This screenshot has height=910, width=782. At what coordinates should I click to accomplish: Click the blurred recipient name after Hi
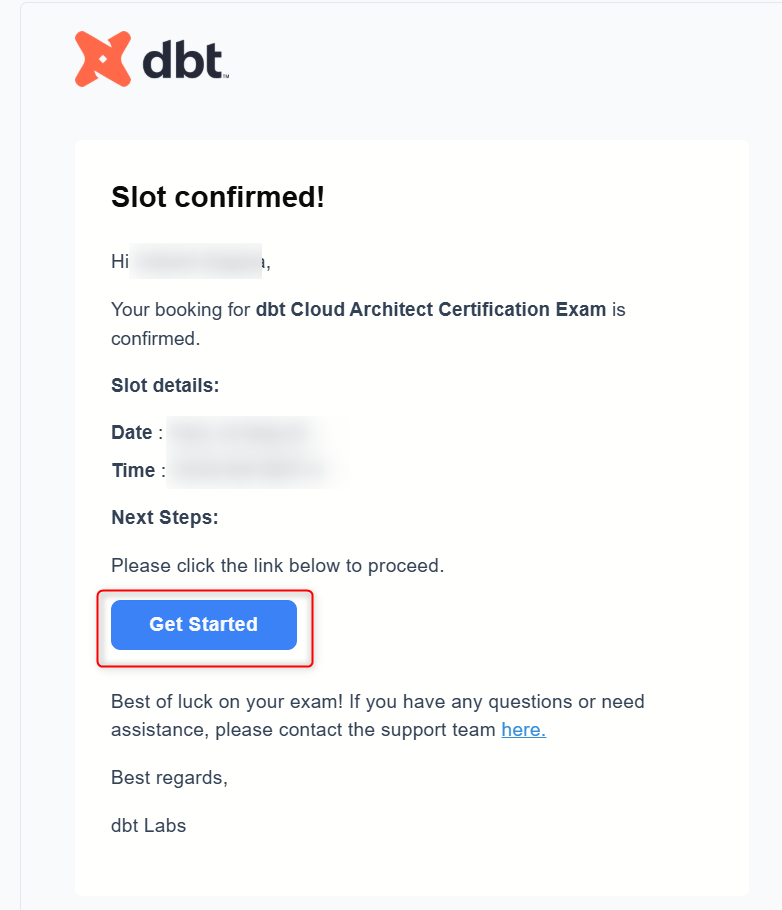click(x=196, y=261)
